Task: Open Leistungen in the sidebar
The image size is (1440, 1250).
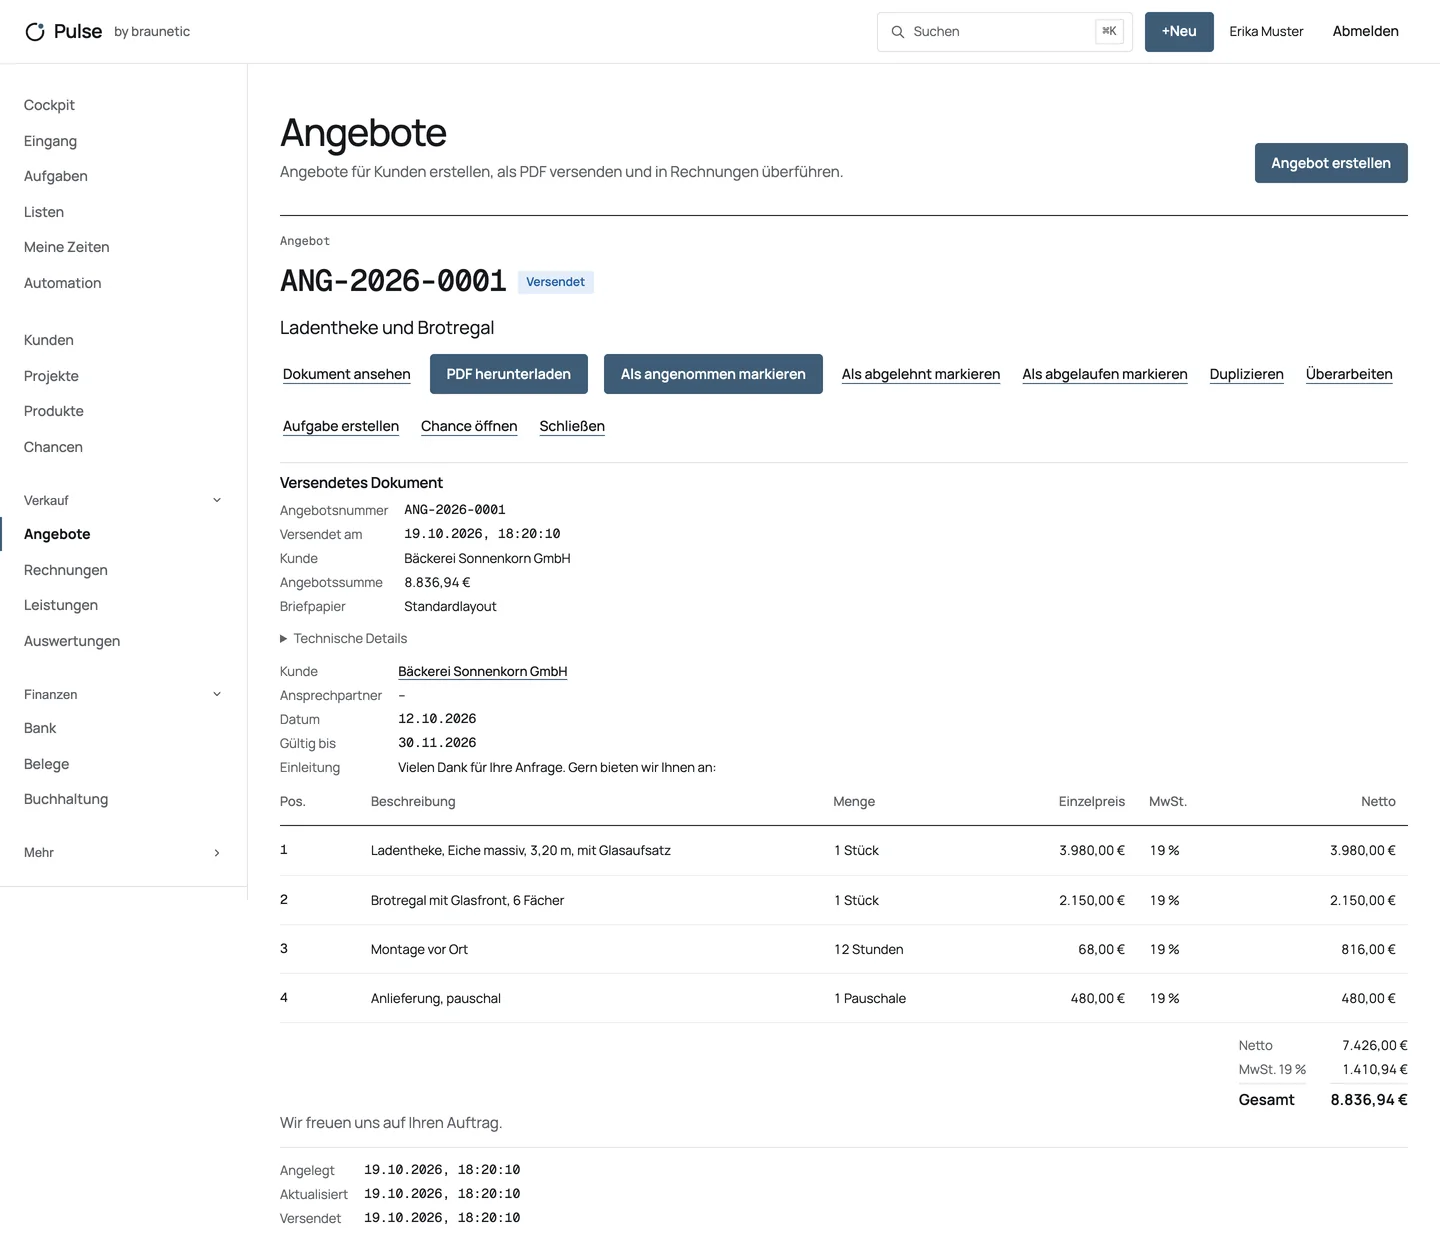Action: 61,605
